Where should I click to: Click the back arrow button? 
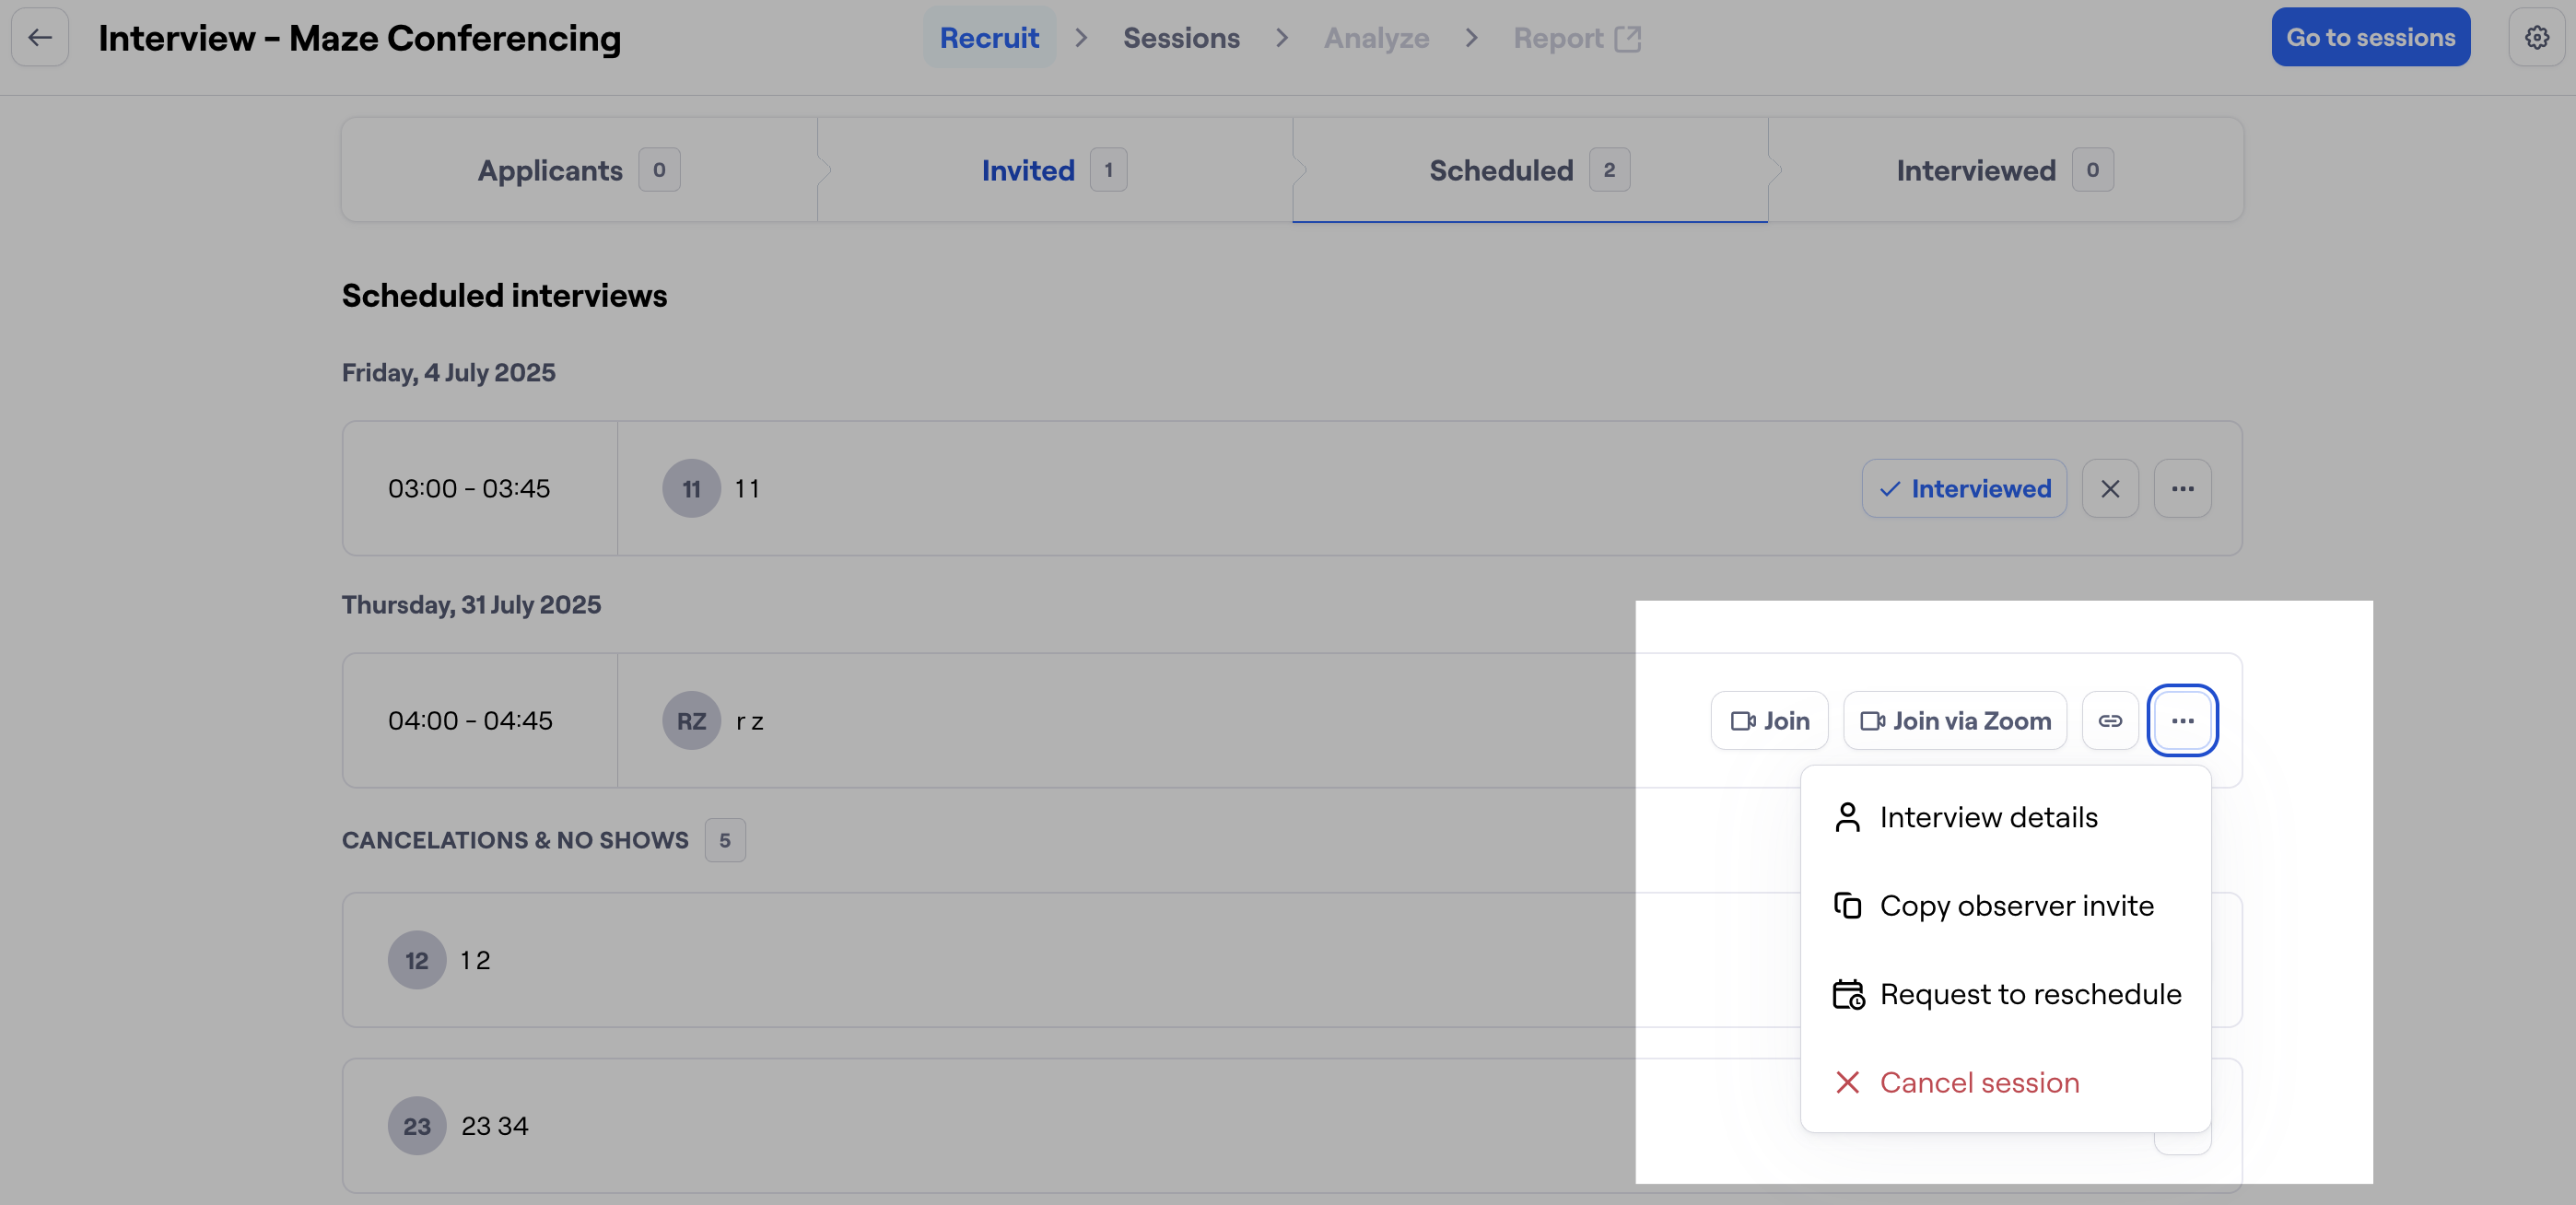[40, 38]
